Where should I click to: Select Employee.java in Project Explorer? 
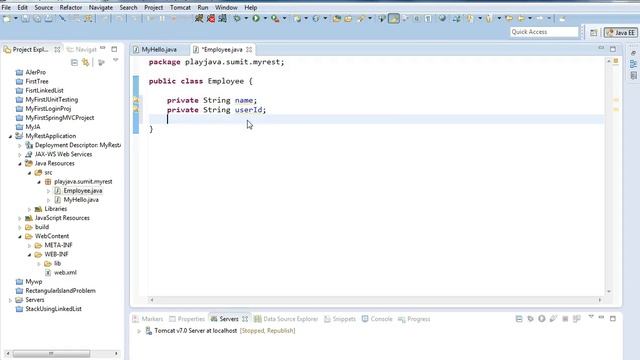78,191
